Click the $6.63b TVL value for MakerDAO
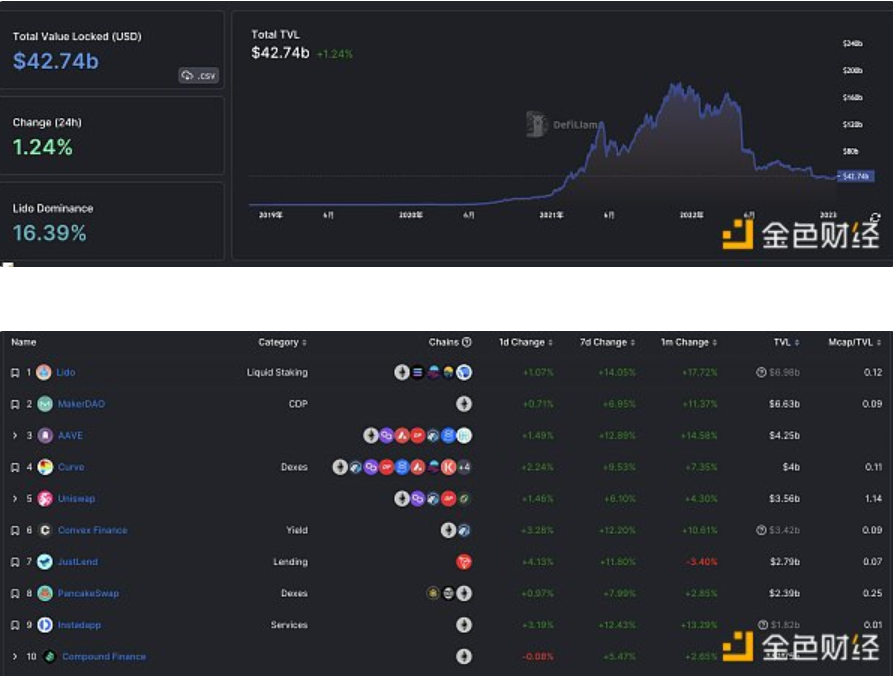This screenshot has height=676, width=893. pyautogui.click(x=784, y=404)
